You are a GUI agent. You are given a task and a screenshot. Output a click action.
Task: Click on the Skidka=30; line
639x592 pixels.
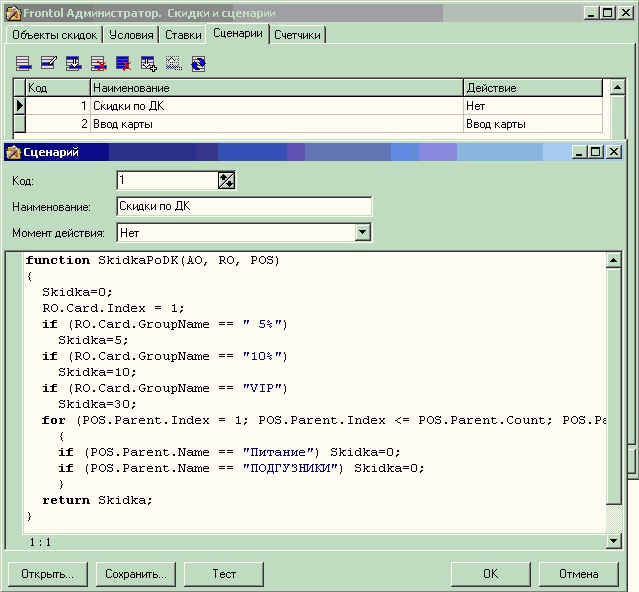click(97, 404)
